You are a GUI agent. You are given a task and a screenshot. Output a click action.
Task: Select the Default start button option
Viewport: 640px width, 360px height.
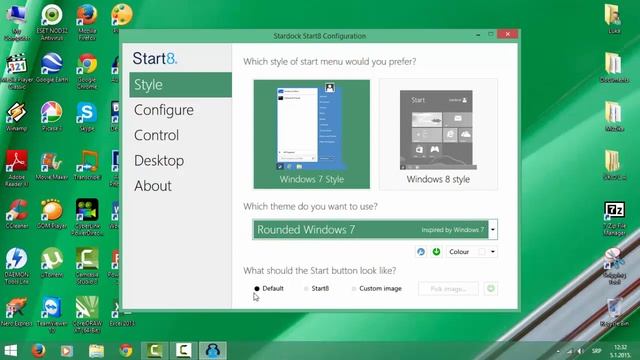point(269,289)
